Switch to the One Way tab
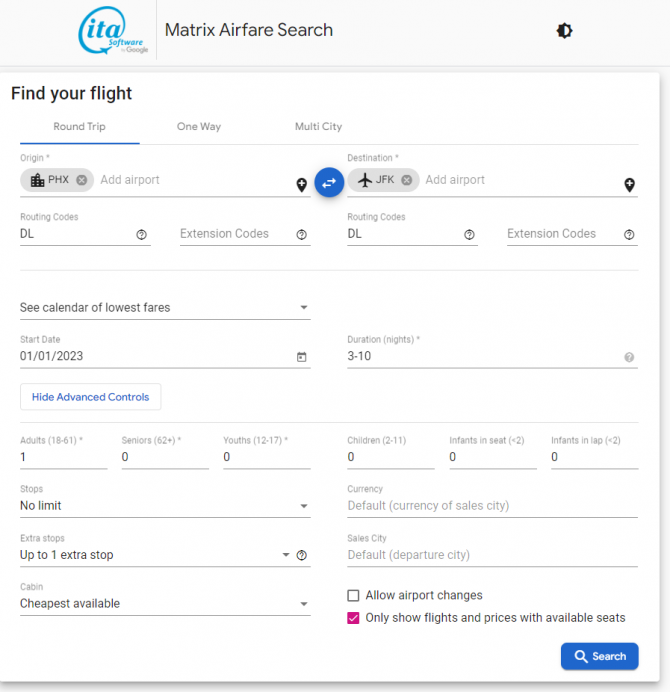Viewport: 670px width, 692px height. point(199,127)
